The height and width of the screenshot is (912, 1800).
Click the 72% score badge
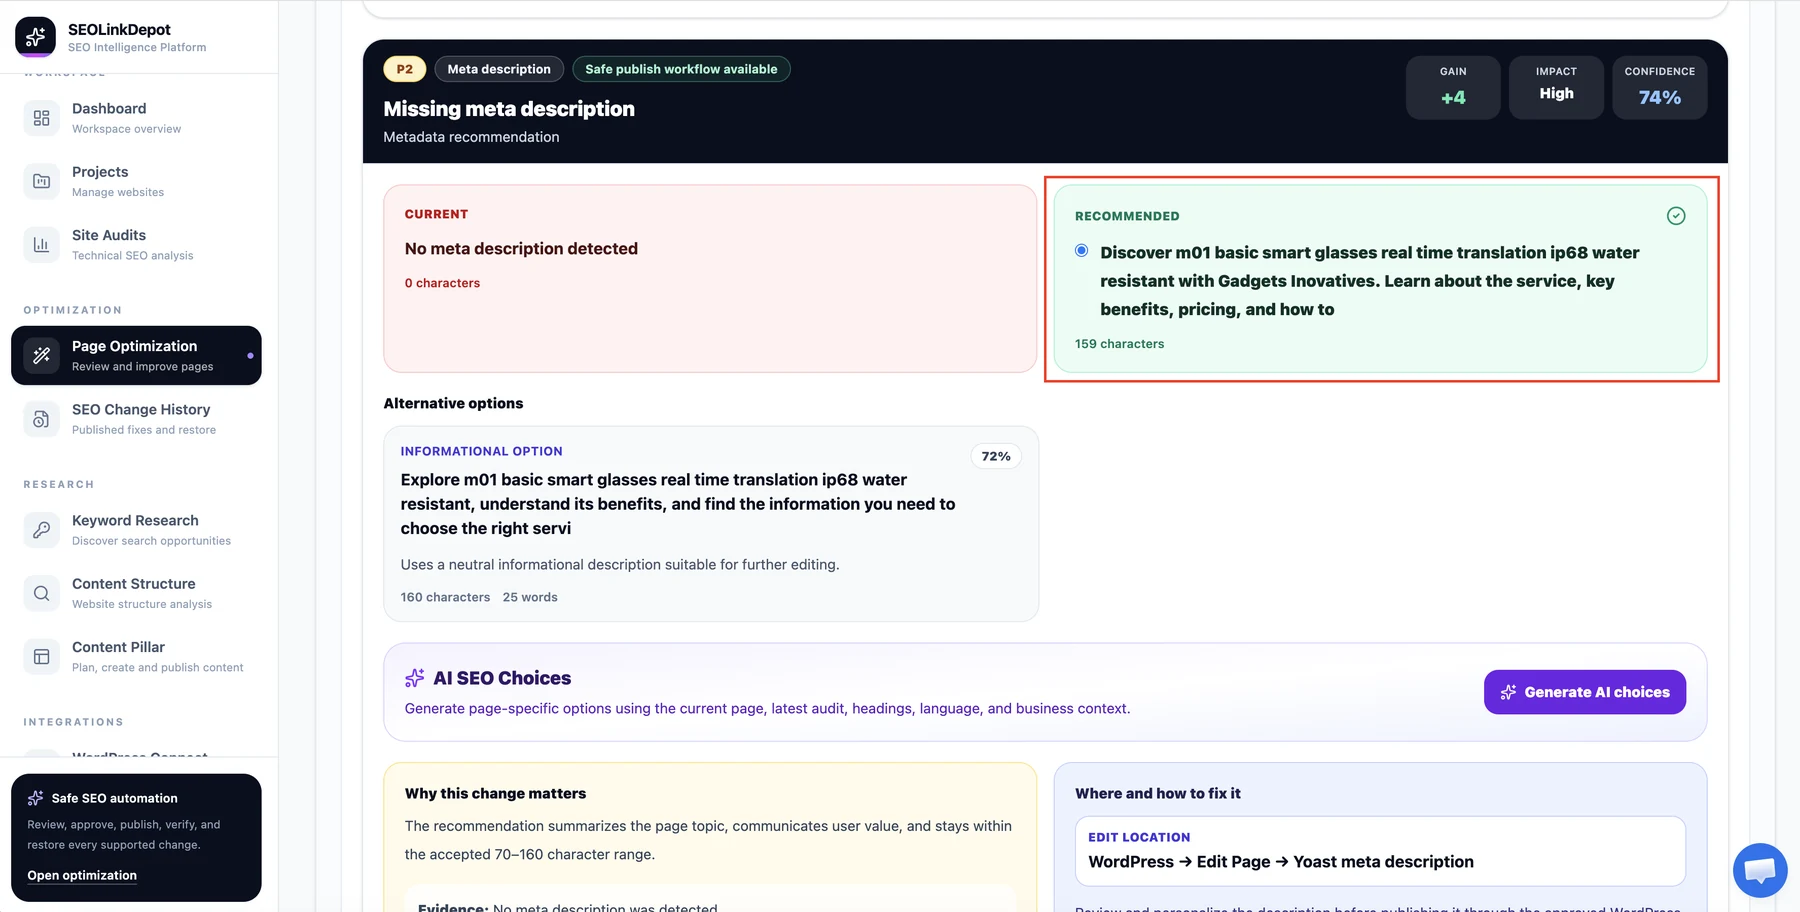tap(996, 456)
